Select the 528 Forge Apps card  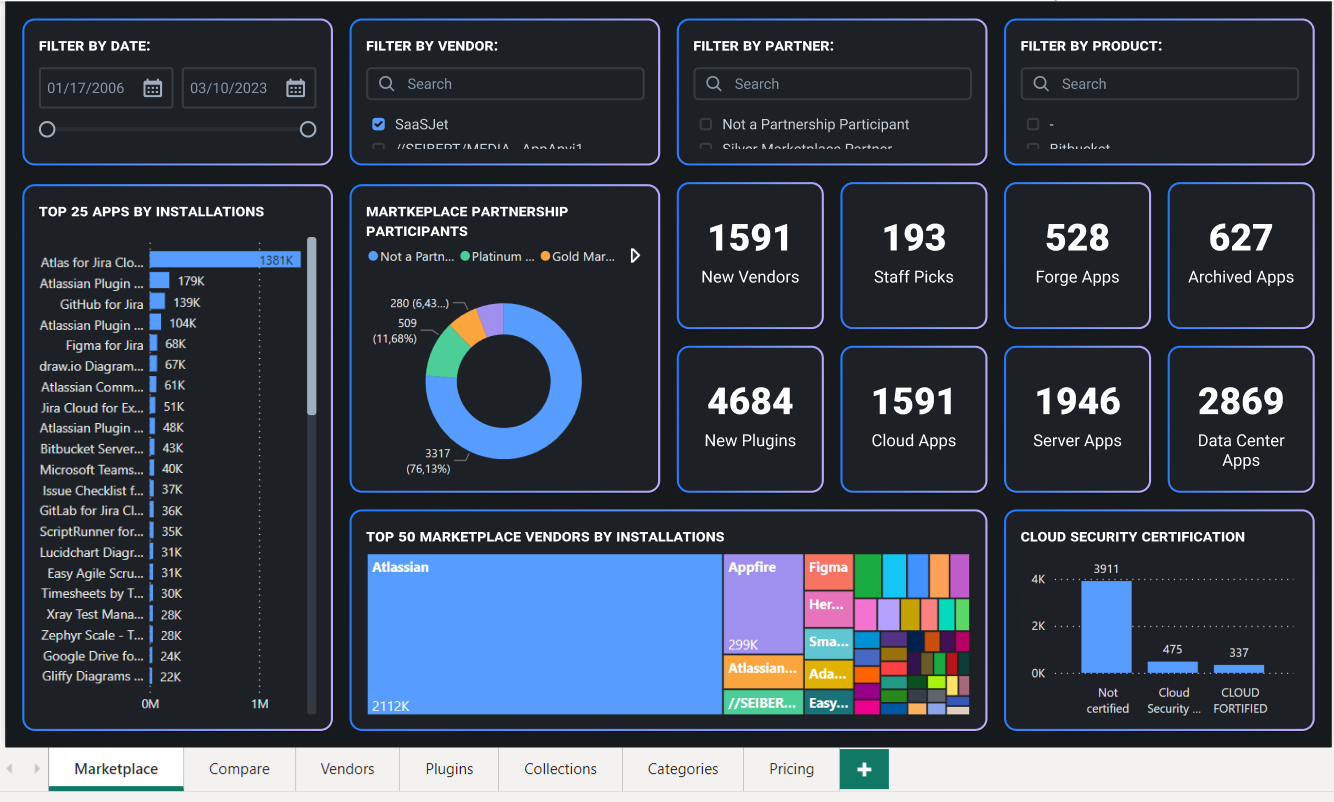pyautogui.click(x=1077, y=255)
